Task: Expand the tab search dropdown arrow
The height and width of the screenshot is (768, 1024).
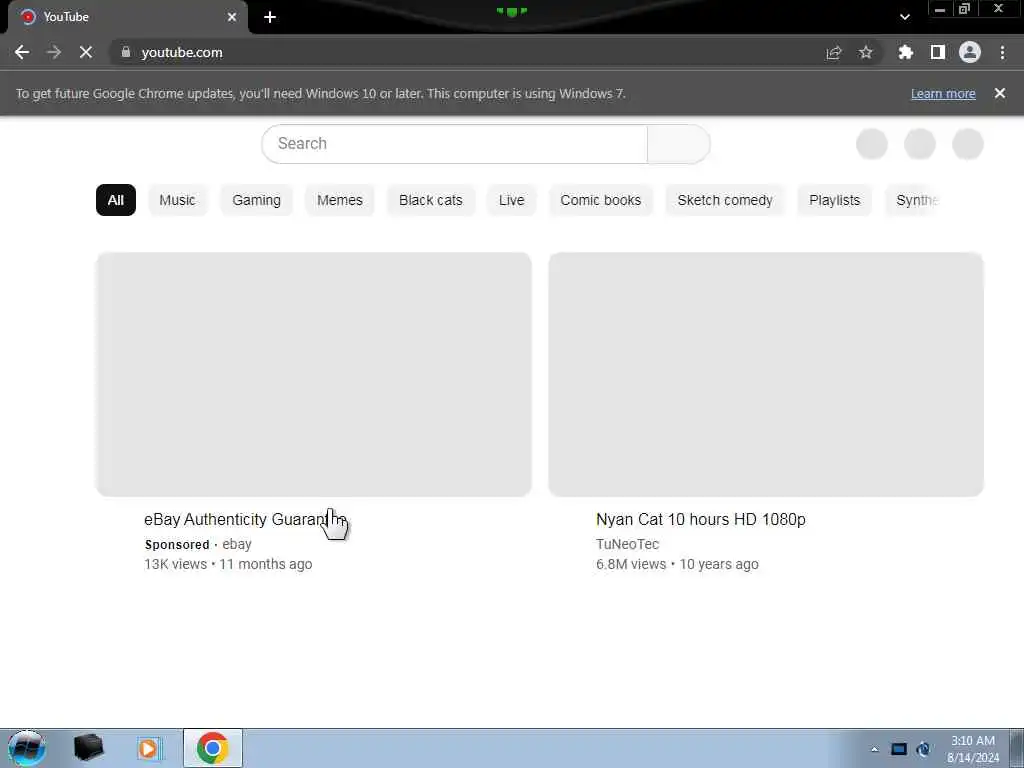Action: point(904,17)
